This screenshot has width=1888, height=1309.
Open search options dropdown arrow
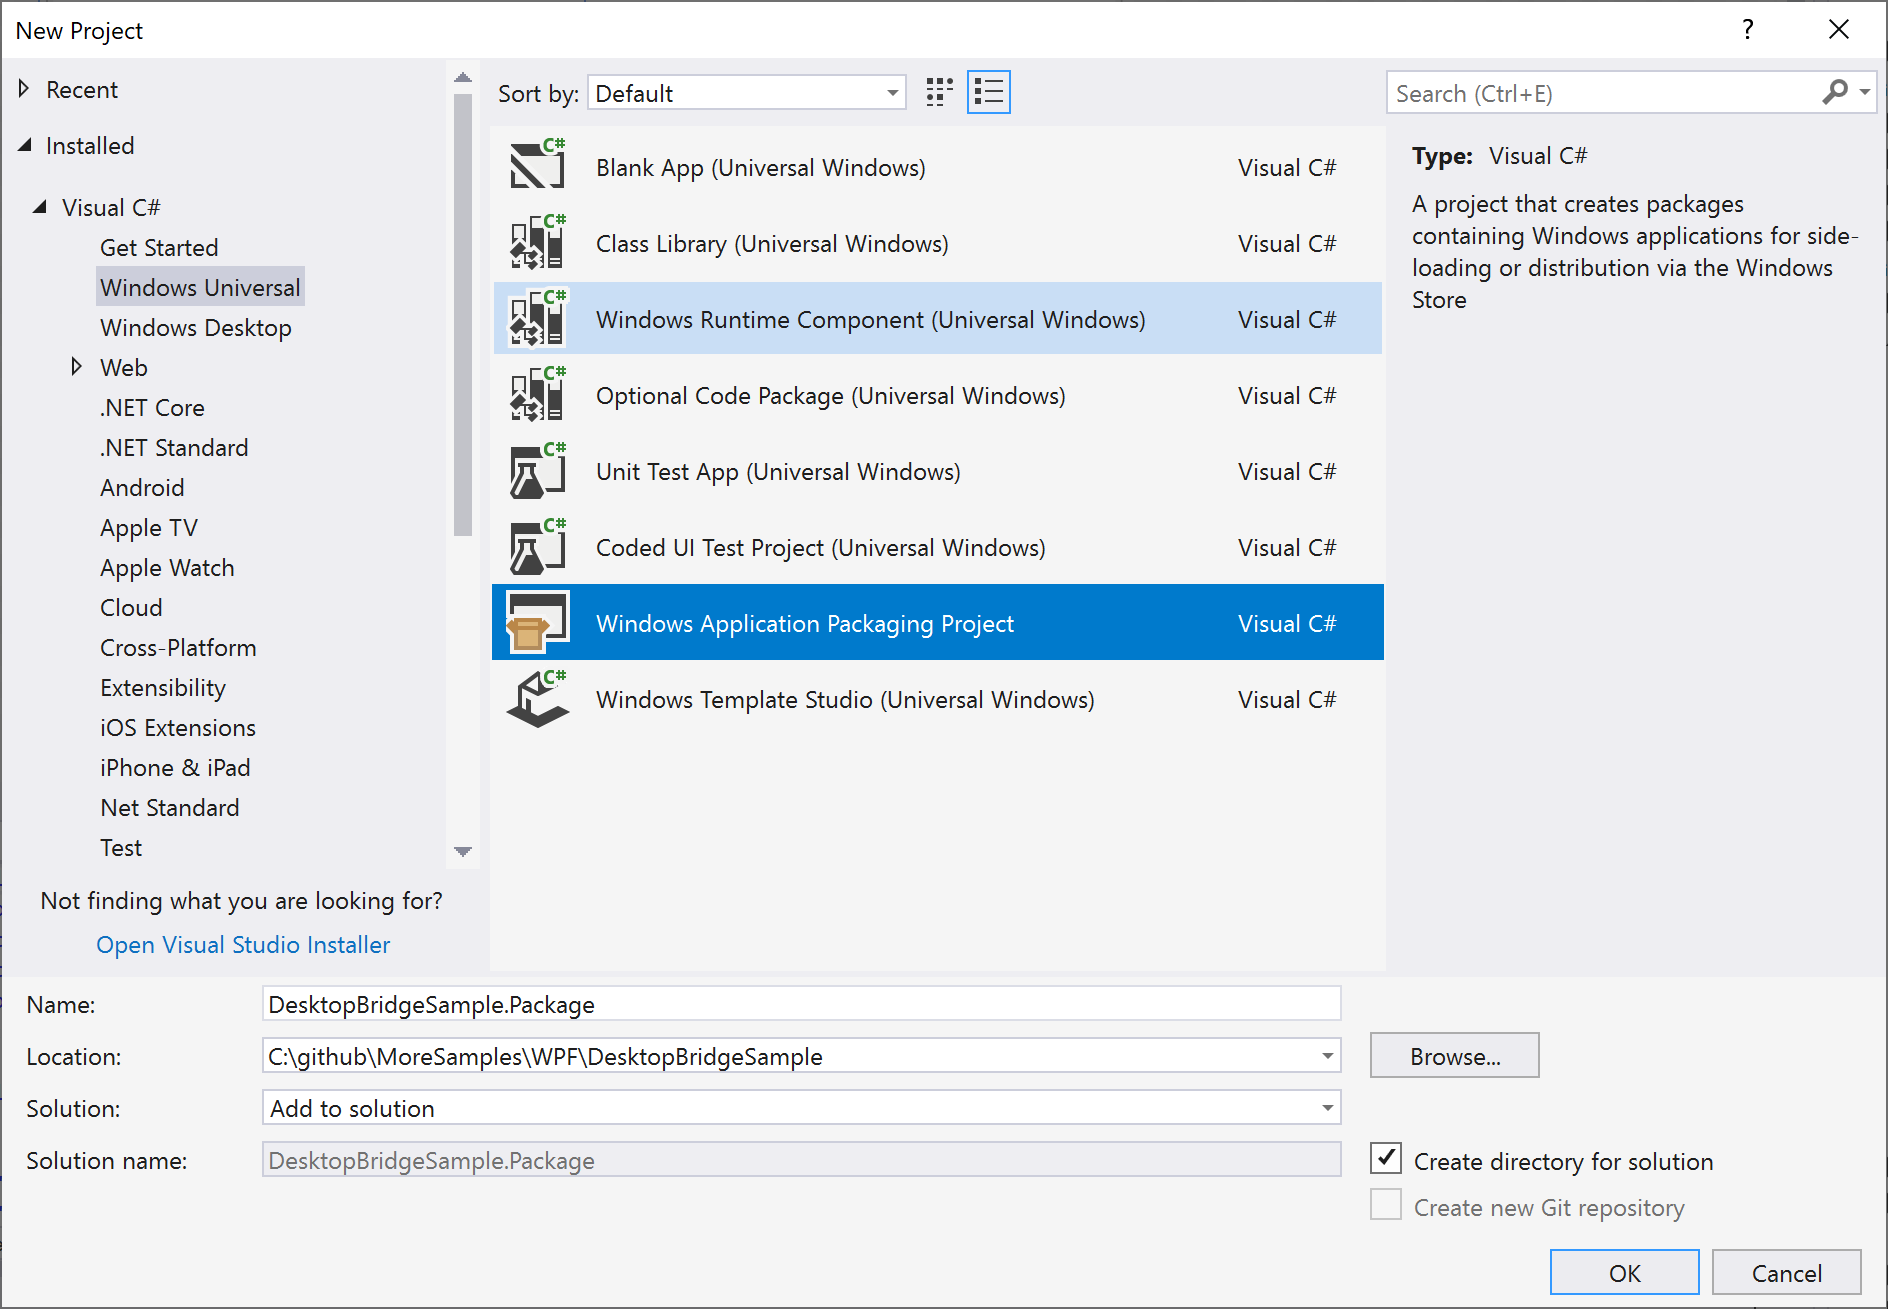point(1865,92)
